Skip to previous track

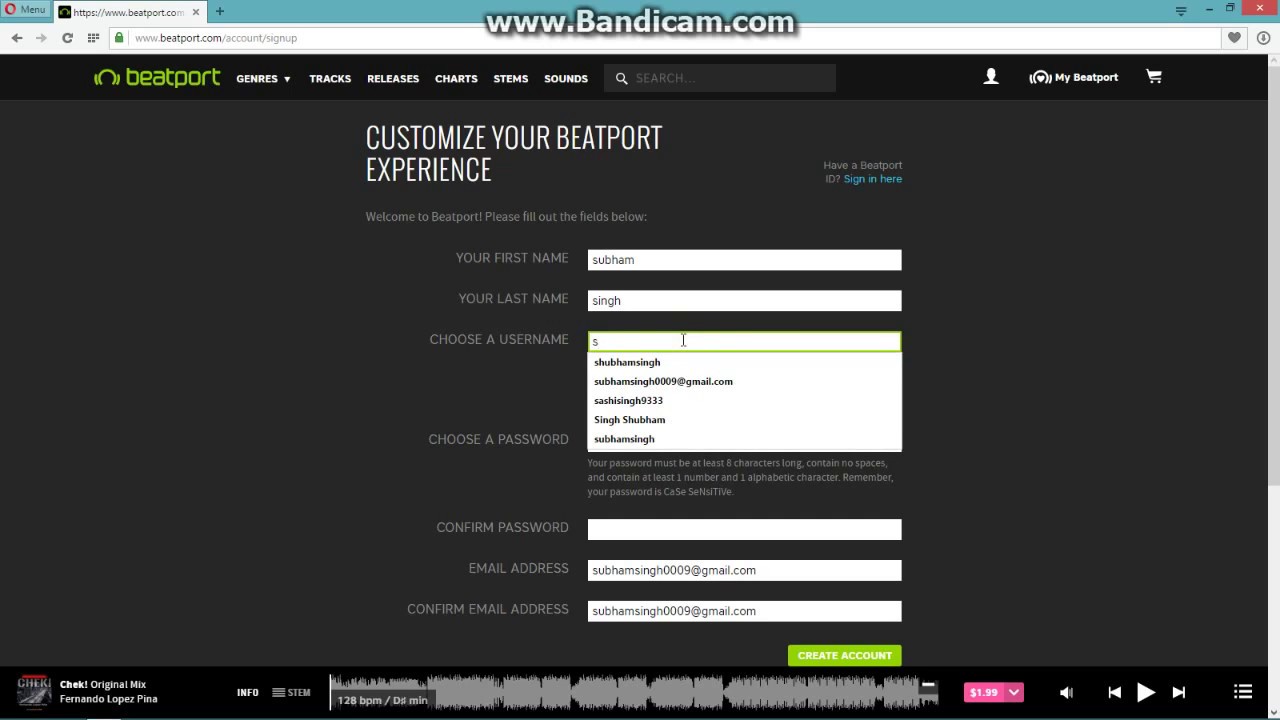tap(1114, 692)
